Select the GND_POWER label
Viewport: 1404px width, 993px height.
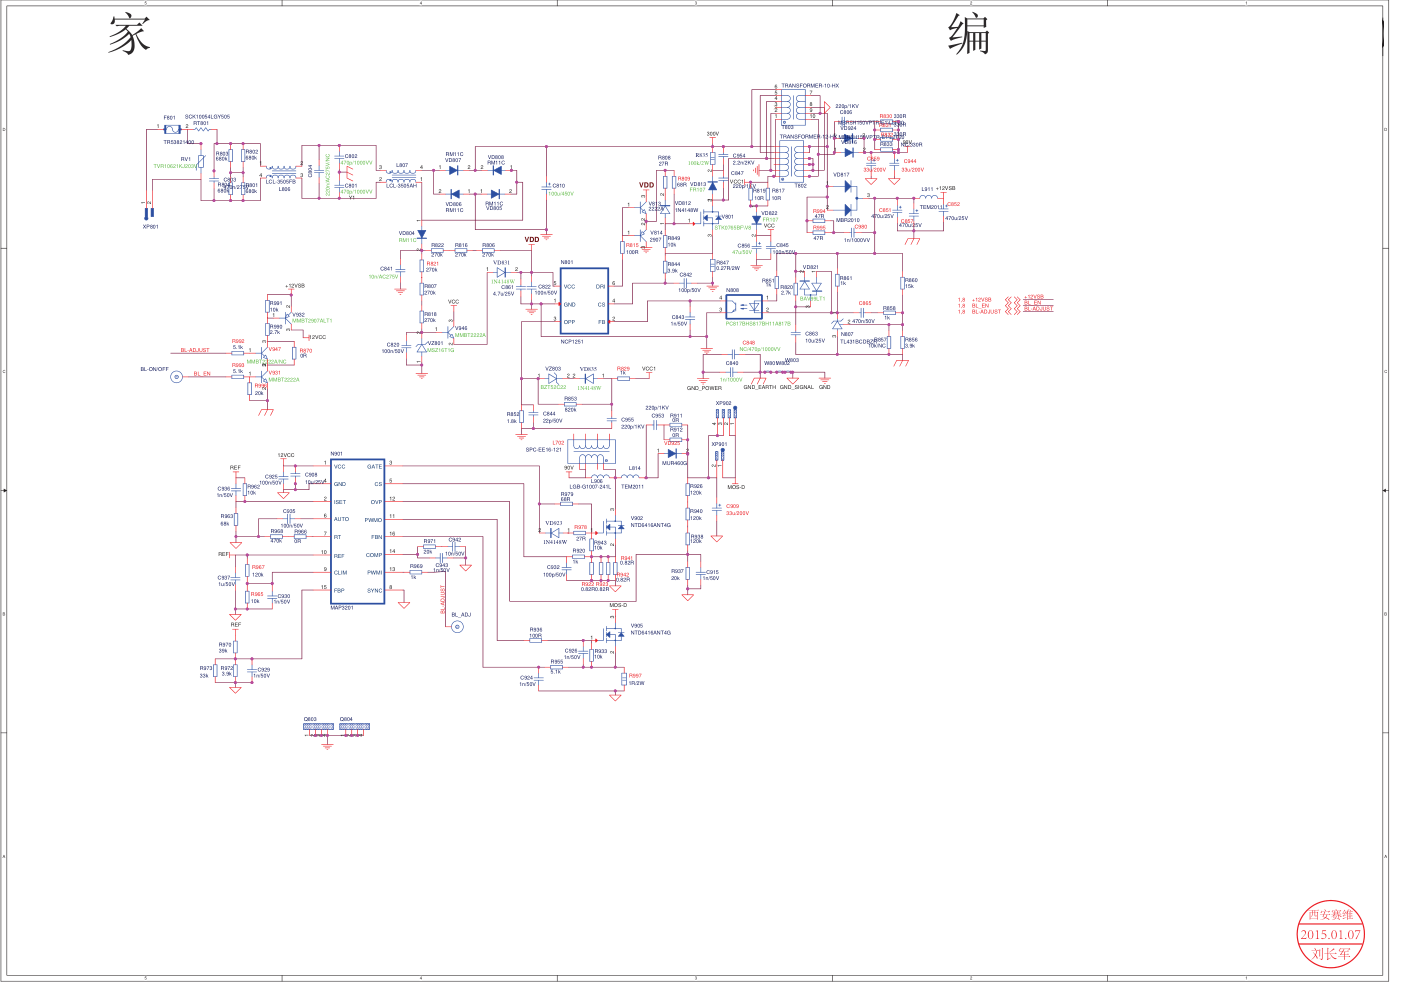(x=704, y=388)
